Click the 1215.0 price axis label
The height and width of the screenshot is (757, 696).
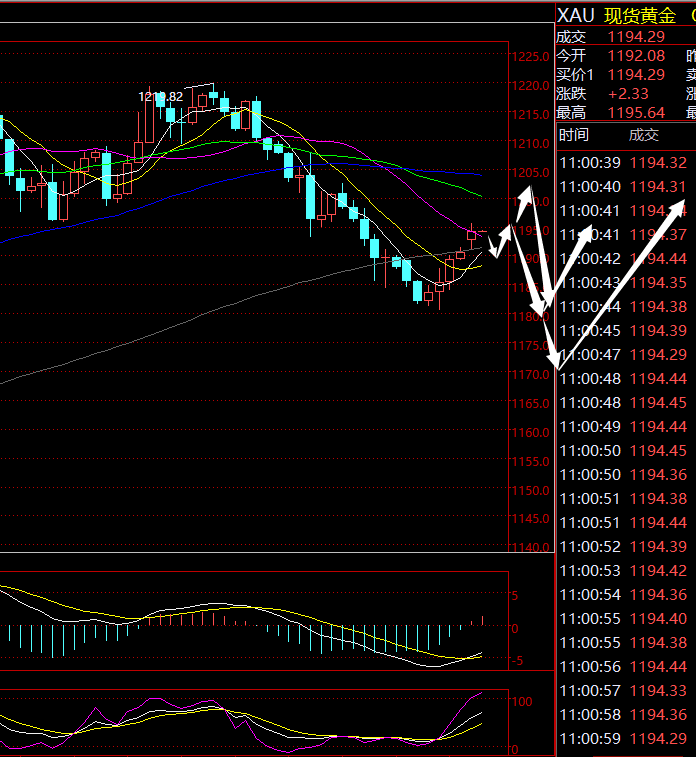coord(530,115)
